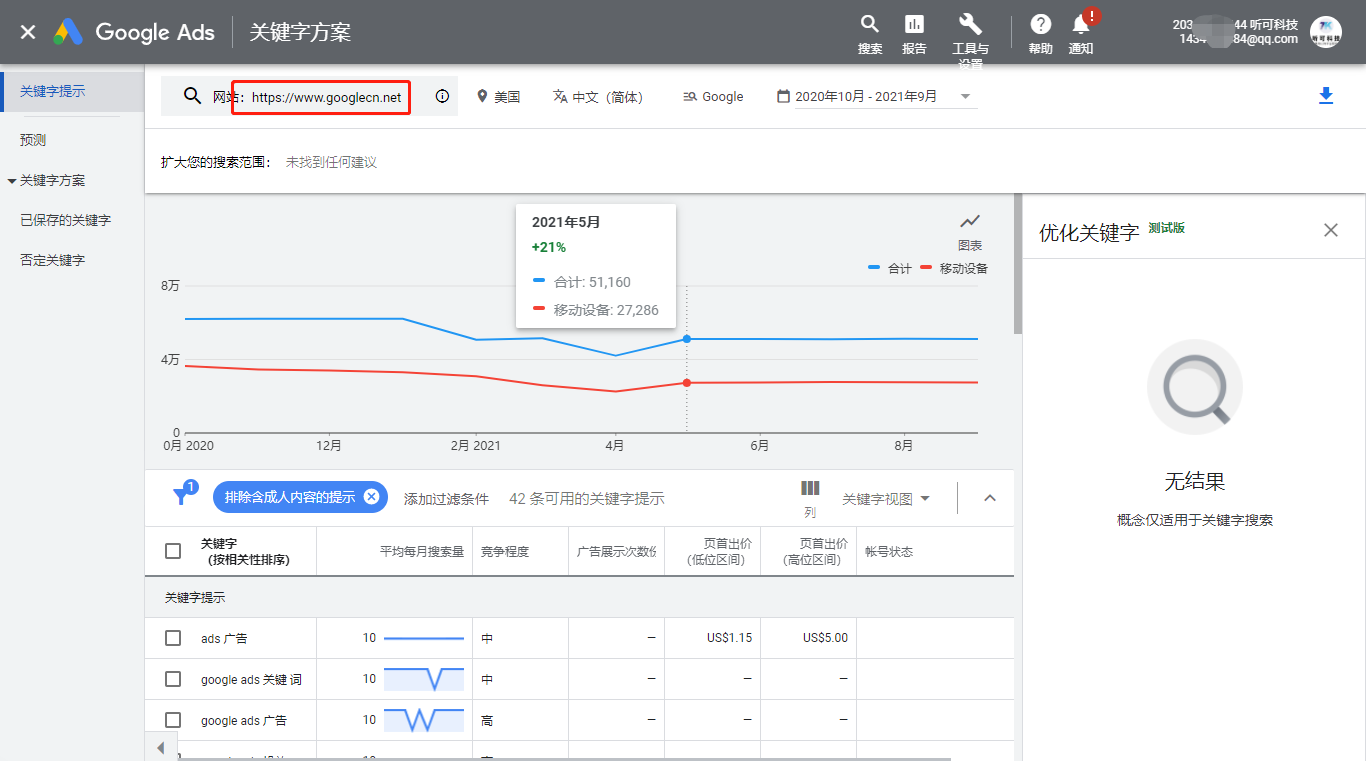Screen dimensions: 1366x761
Task: Click the US$5.00 high bid cell
Action: click(825, 638)
